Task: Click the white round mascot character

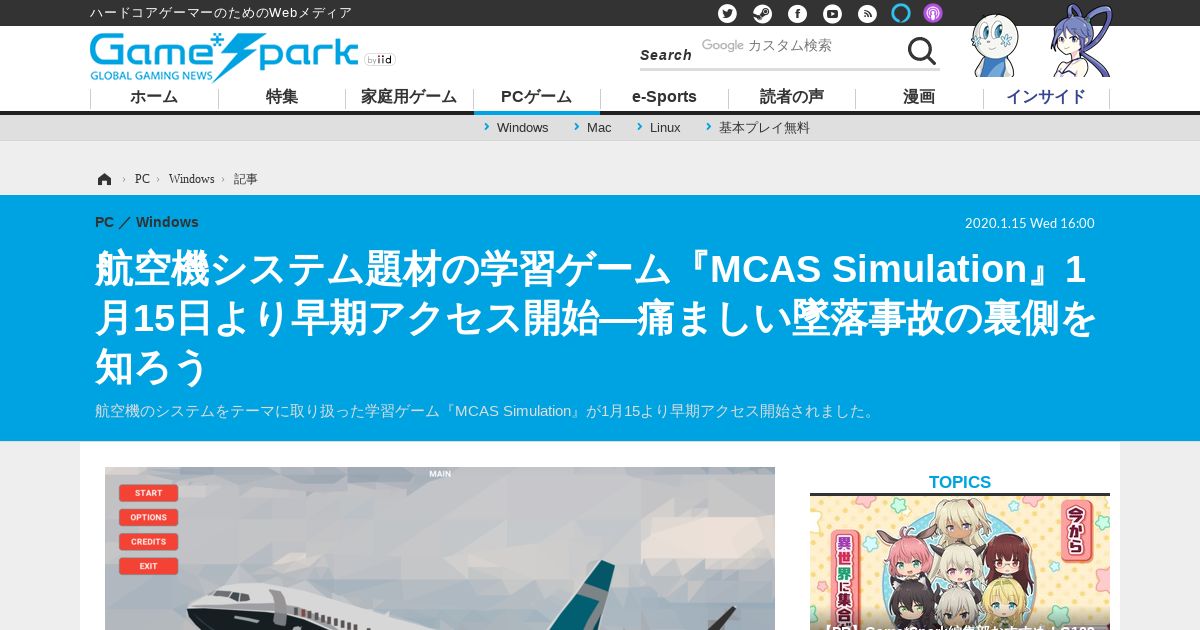Action: click(995, 45)
